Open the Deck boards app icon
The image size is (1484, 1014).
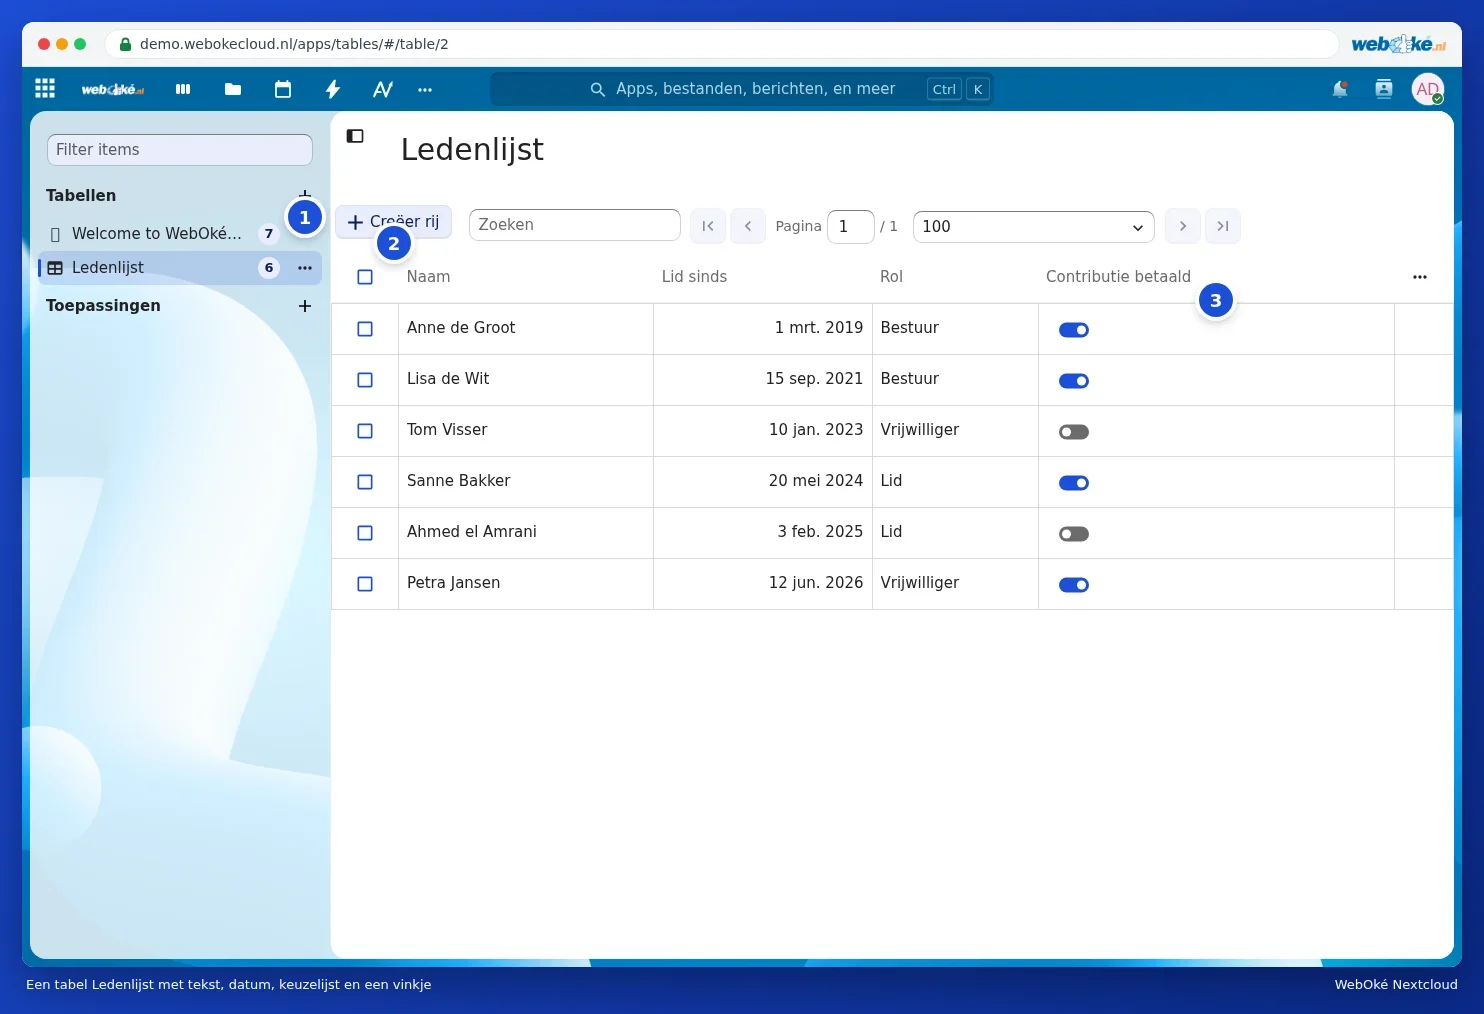(183, 89)
